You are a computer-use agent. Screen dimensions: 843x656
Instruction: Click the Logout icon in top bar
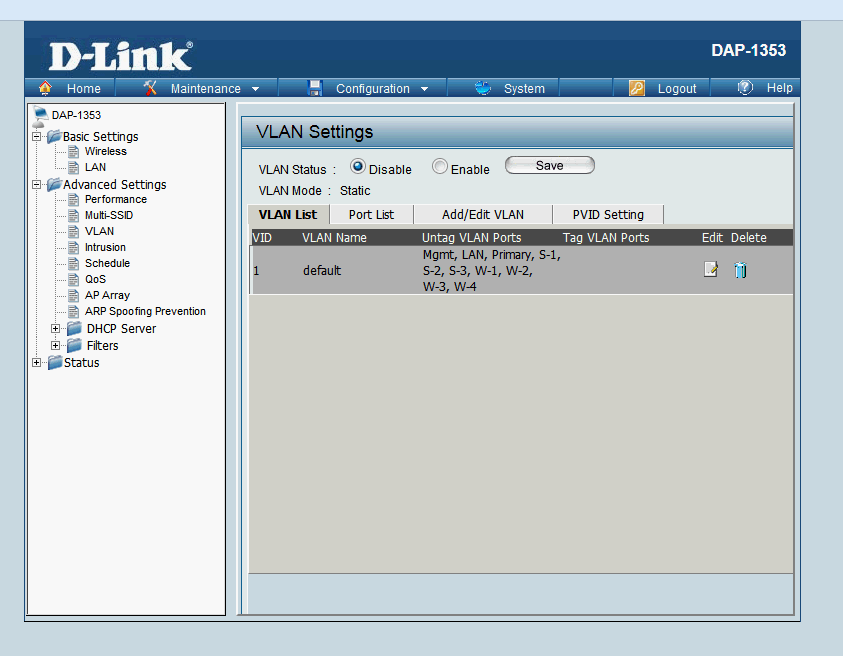637,88
